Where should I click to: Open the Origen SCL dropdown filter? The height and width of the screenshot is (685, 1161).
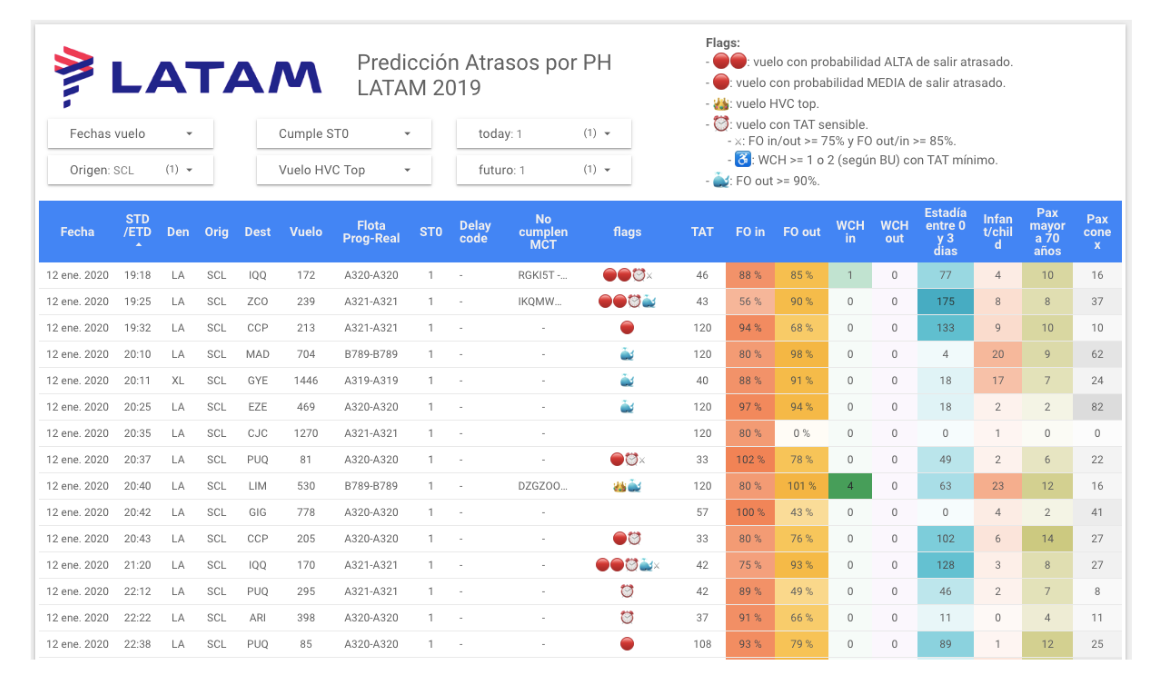(130, 170)
